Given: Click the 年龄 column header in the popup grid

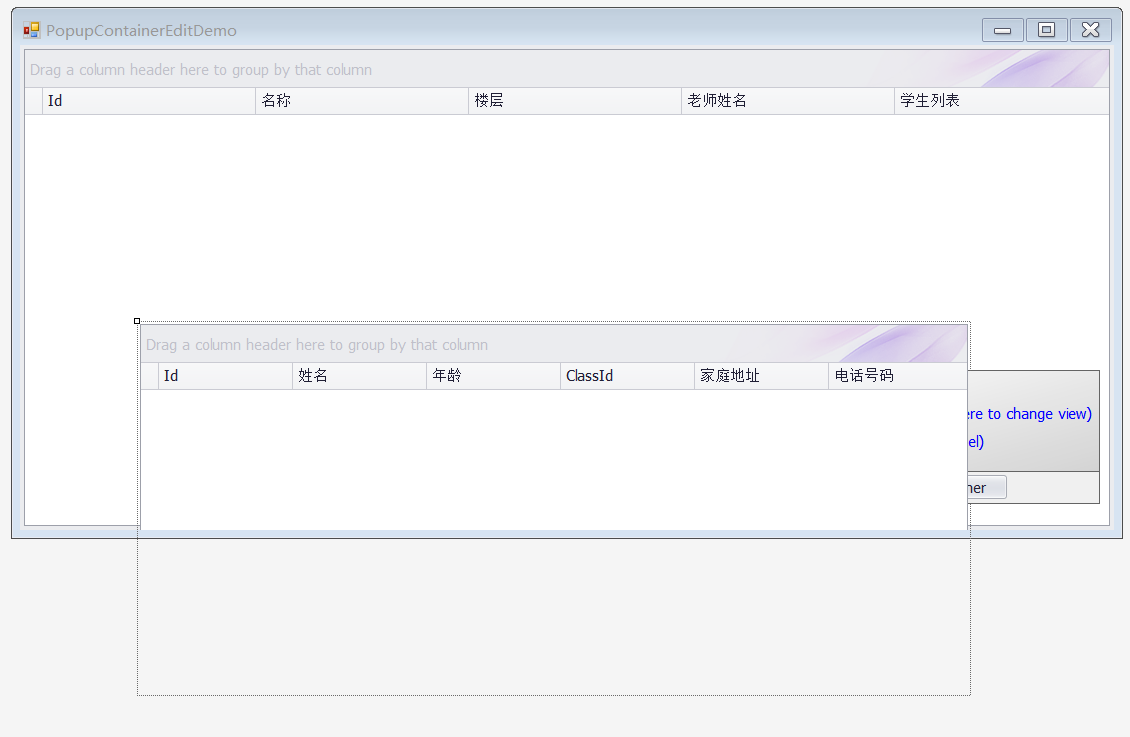Looking at the screenshot, I should coord(493,375).
